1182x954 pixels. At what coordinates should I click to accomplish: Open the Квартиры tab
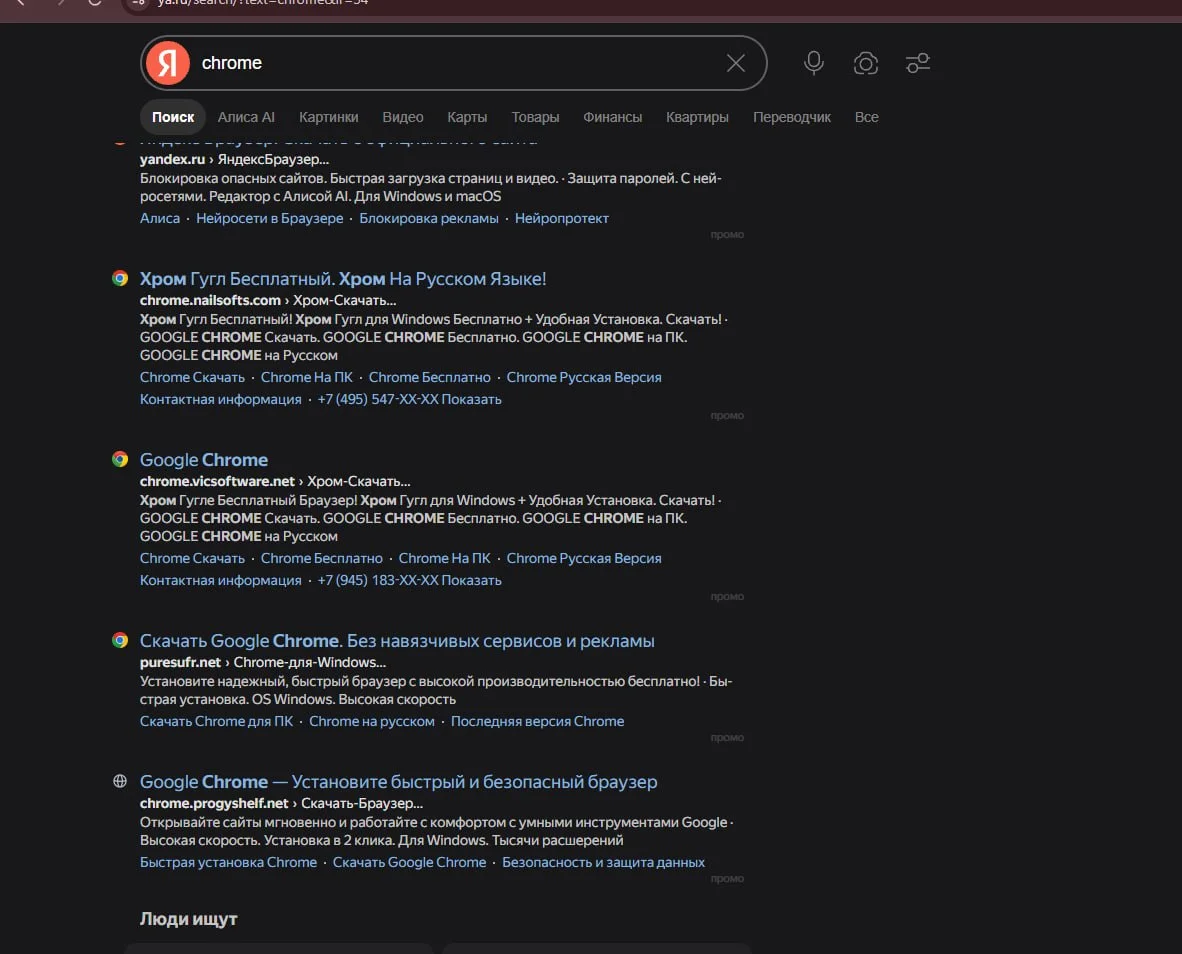coord(697,118)
